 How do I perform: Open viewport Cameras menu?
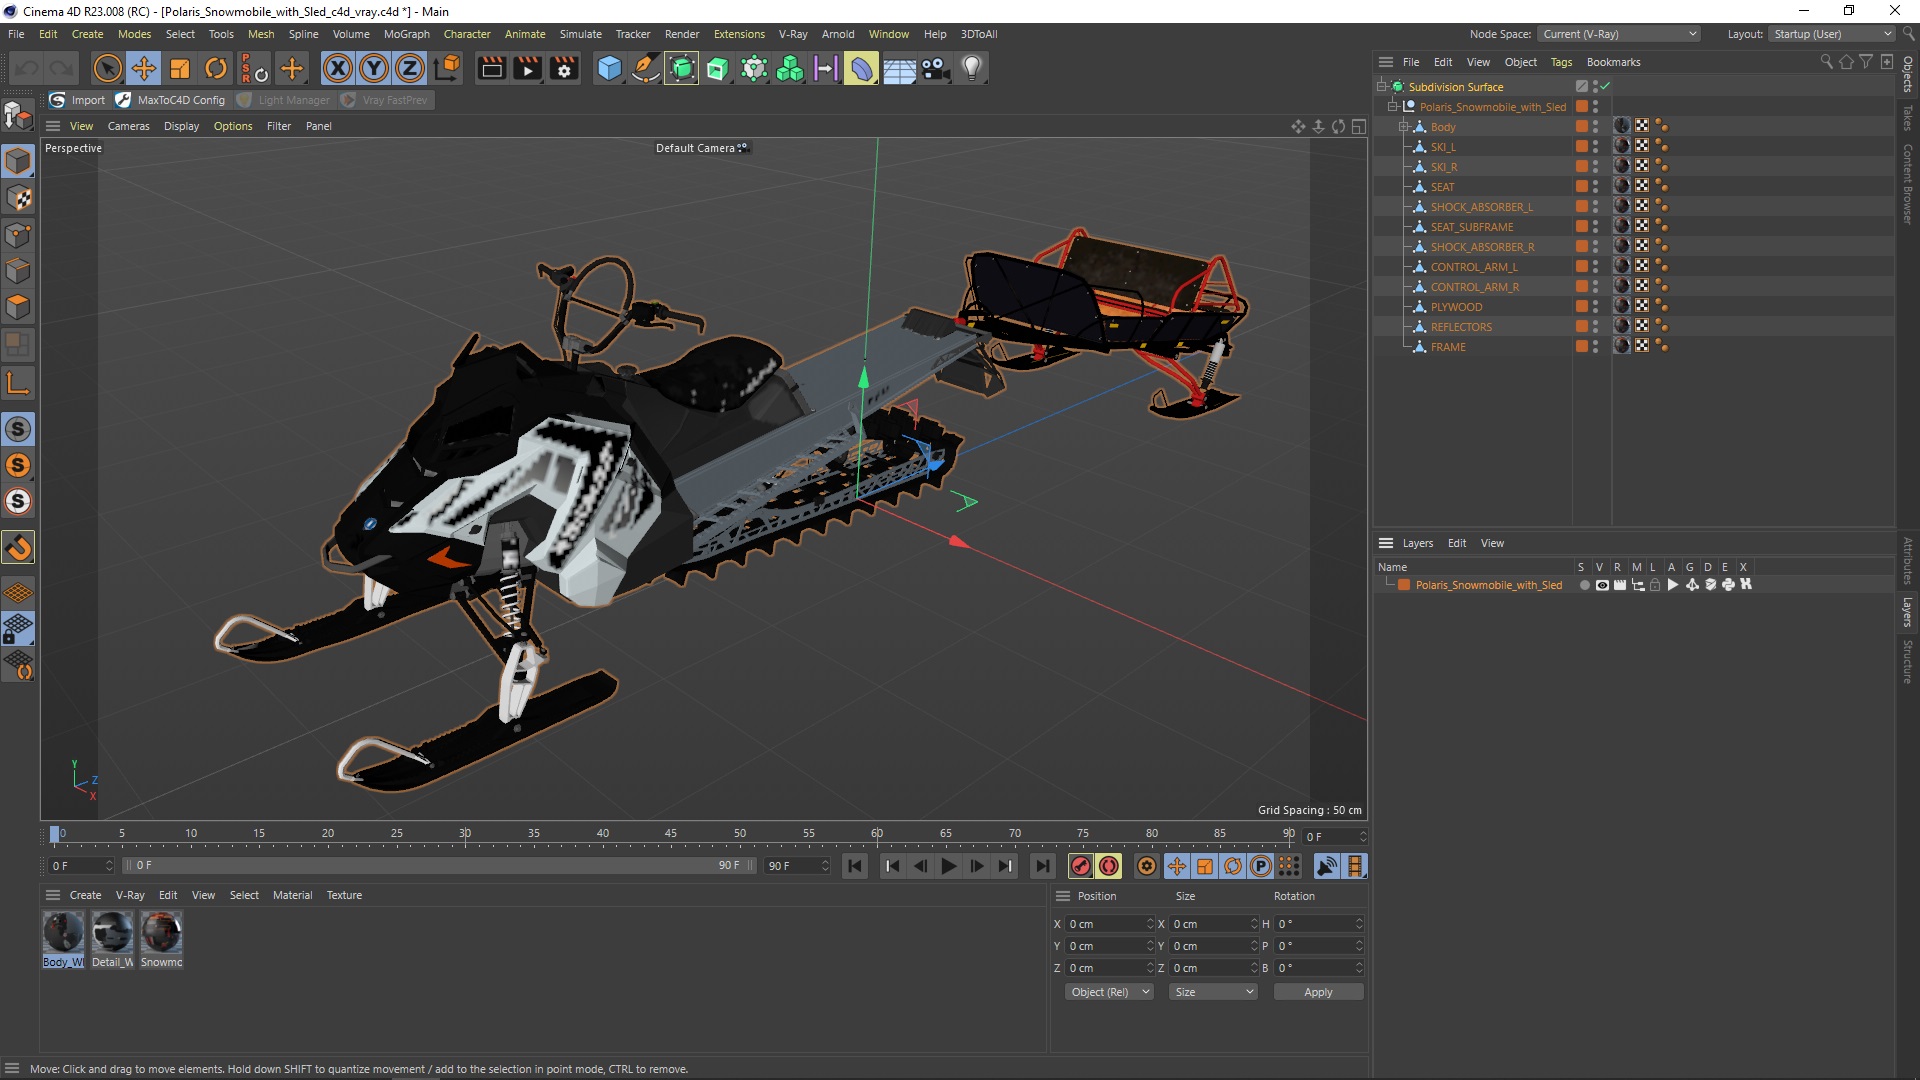128,126
